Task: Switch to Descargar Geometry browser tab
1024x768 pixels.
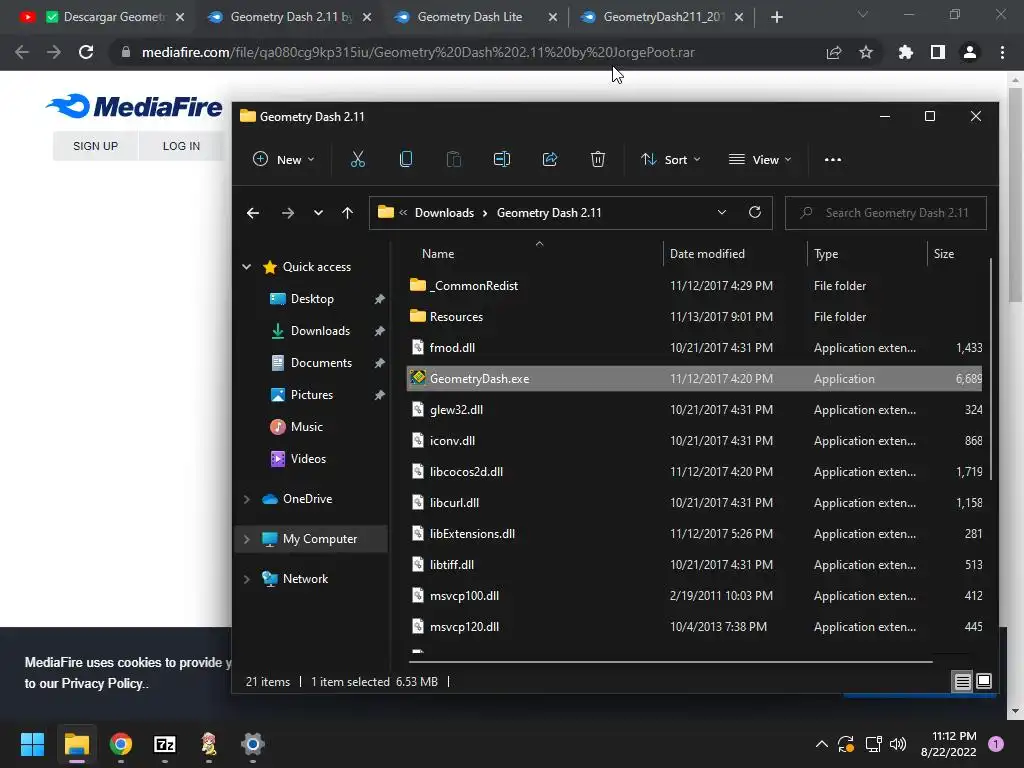Action: click(106, 17)
